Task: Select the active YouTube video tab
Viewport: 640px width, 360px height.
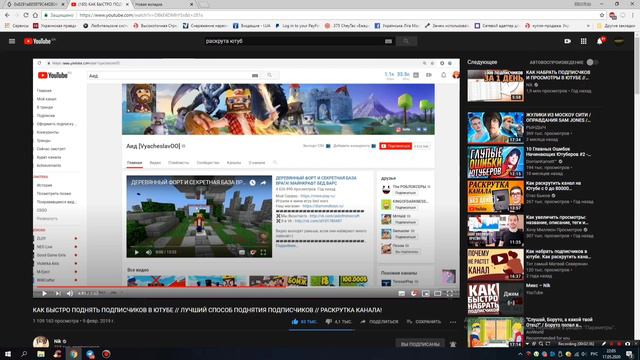Action: coord(99,4)
